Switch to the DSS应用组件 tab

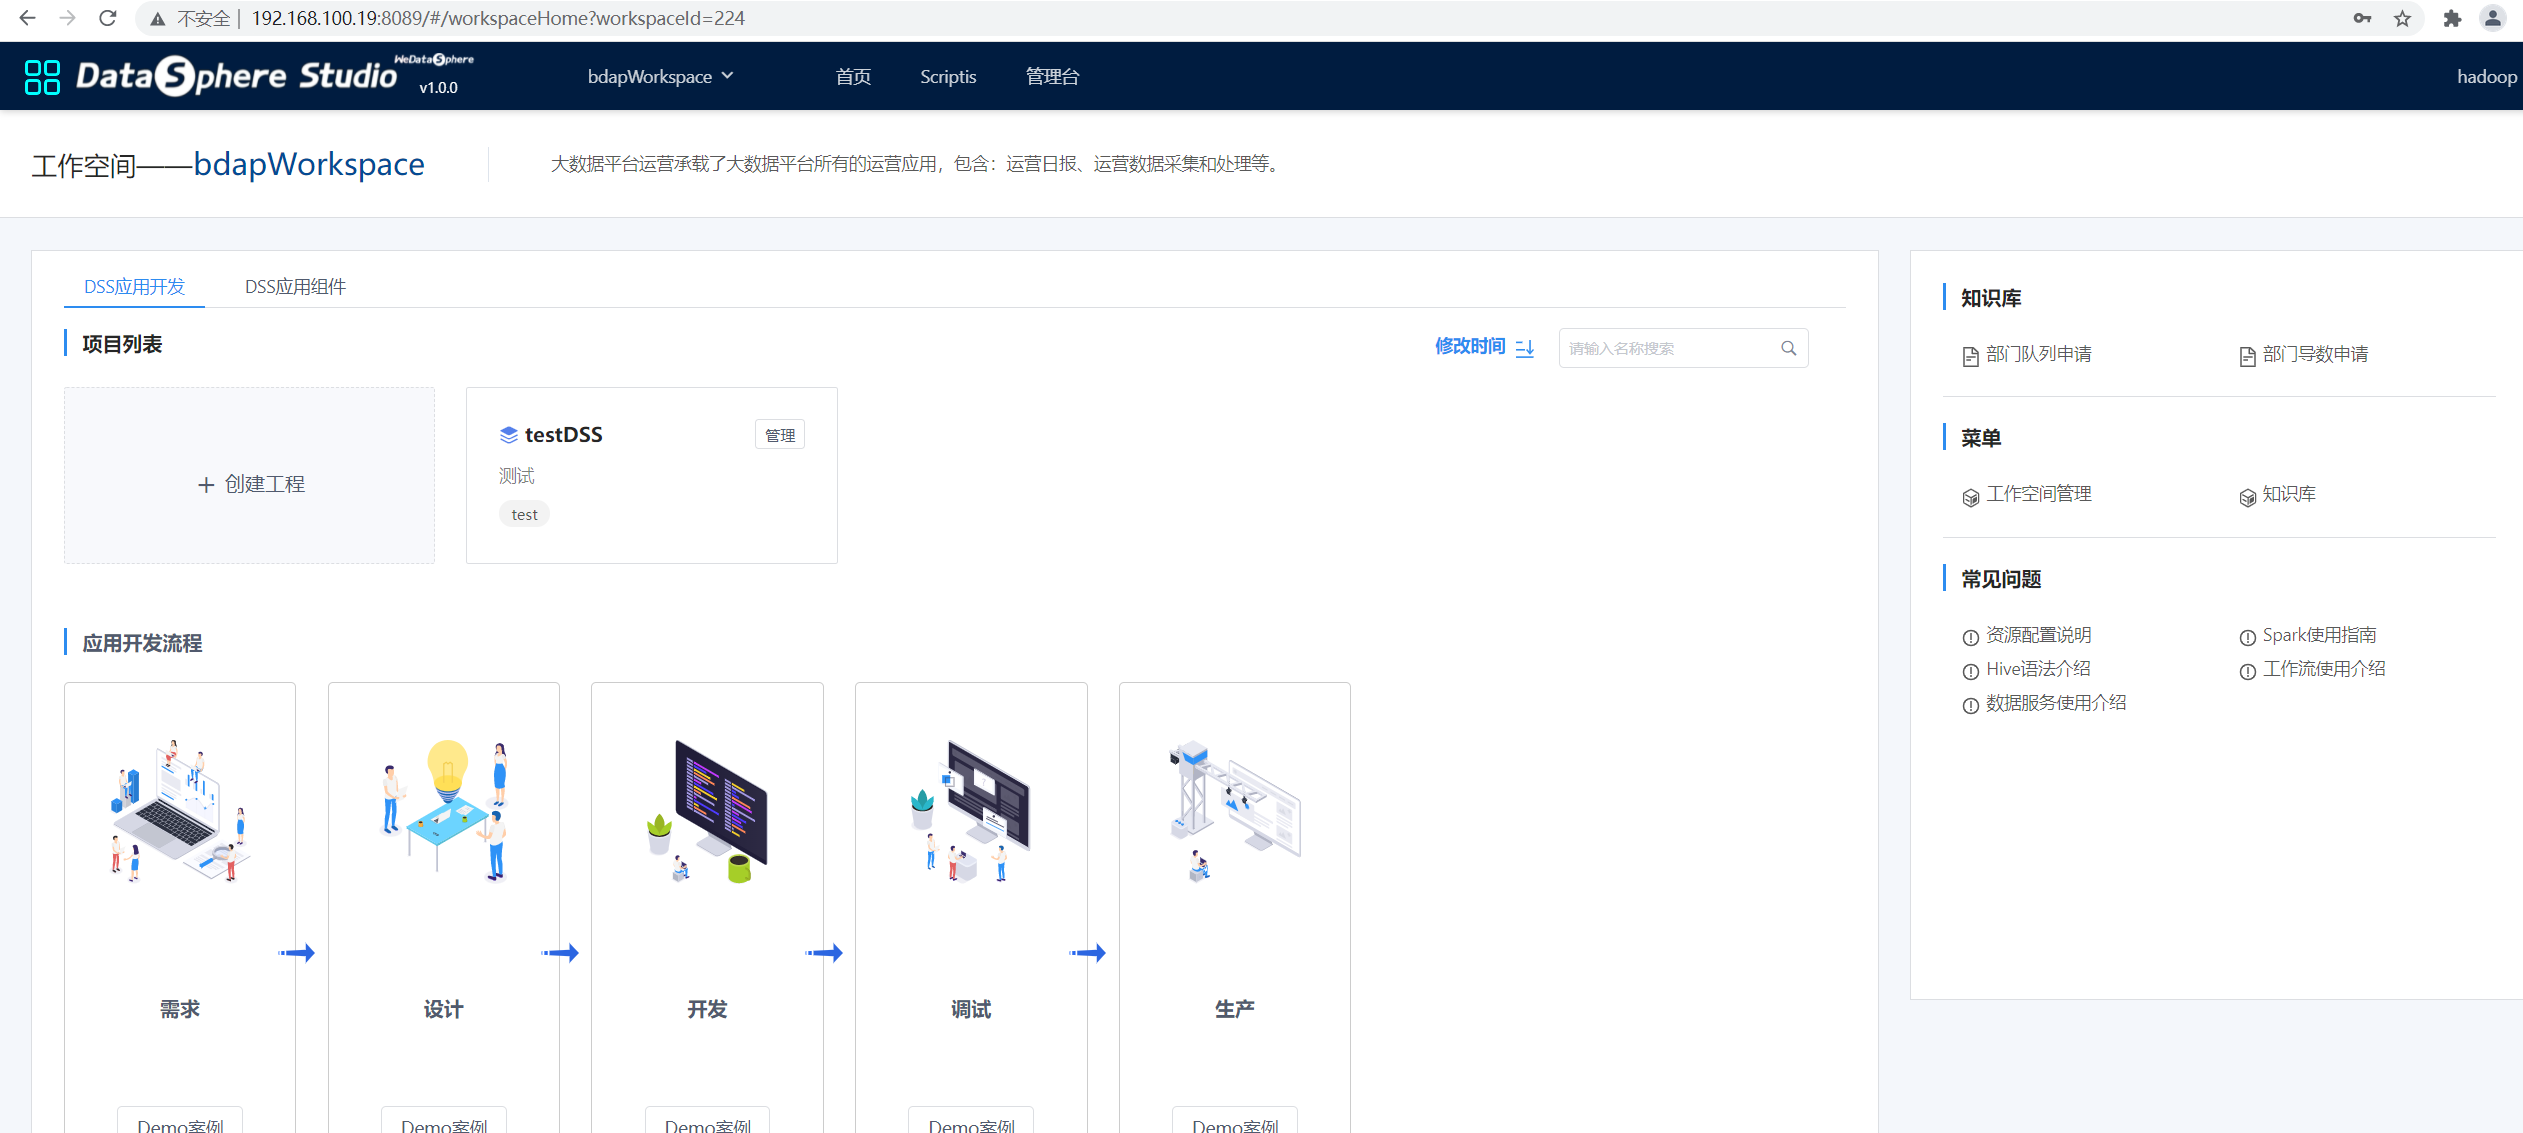pyautogui.click(x=295, y=286)
